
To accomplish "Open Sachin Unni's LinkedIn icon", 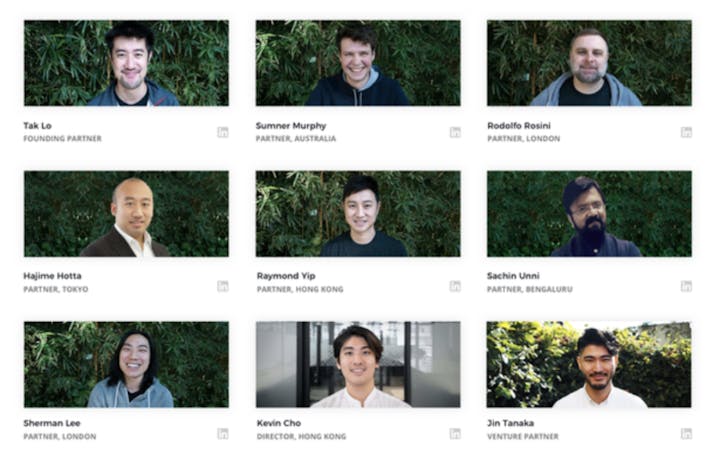I will coord(686,286).
